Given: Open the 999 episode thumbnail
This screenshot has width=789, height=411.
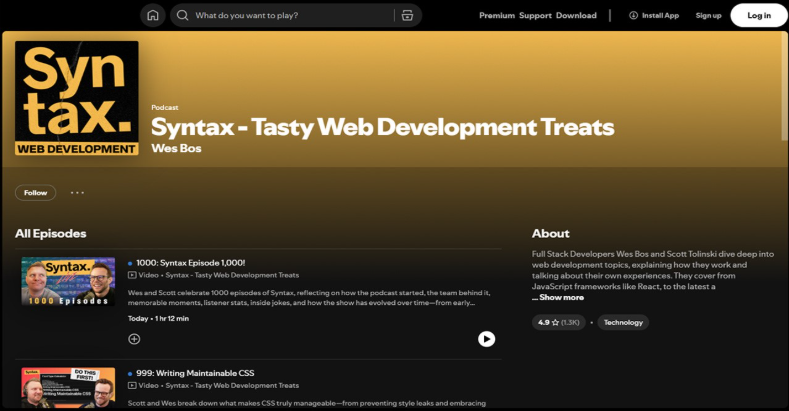Looking at the screenshot, I should tap(68, 387).
